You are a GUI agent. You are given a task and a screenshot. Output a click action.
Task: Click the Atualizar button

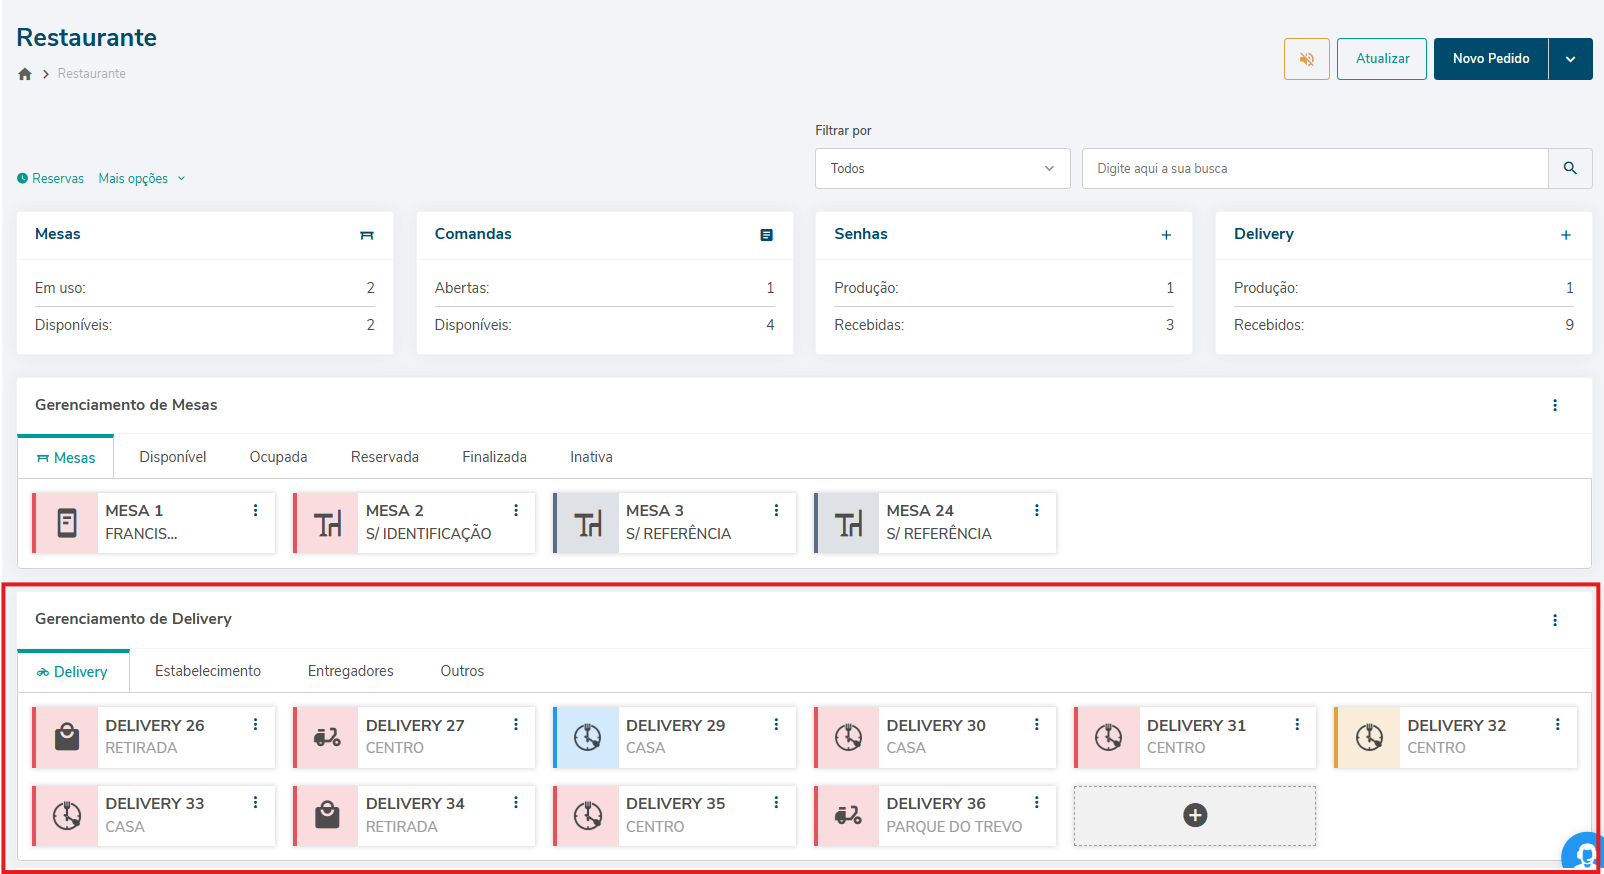[1381, 59]
